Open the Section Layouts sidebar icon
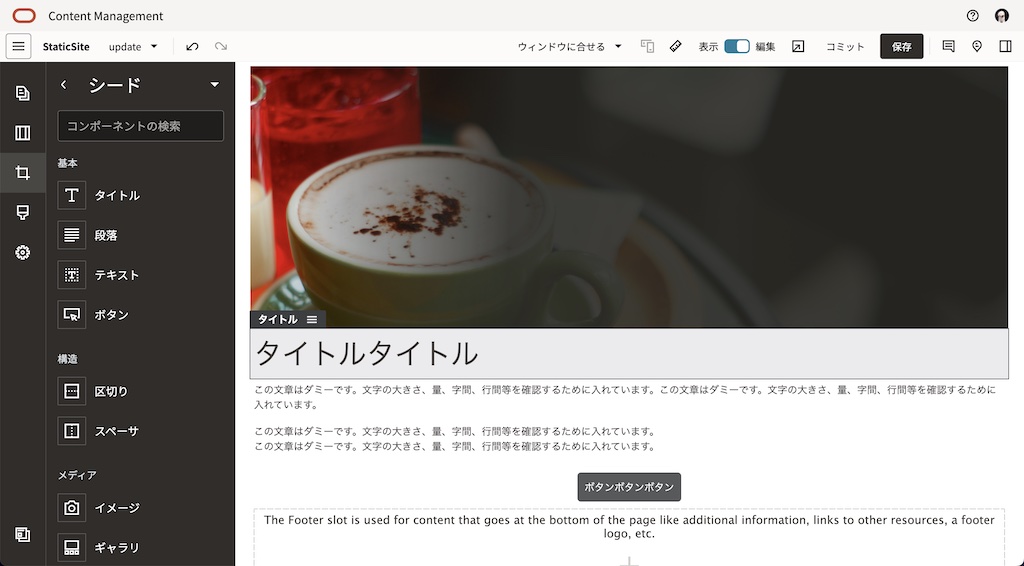The image size is (1024, 566). [22, 133]
